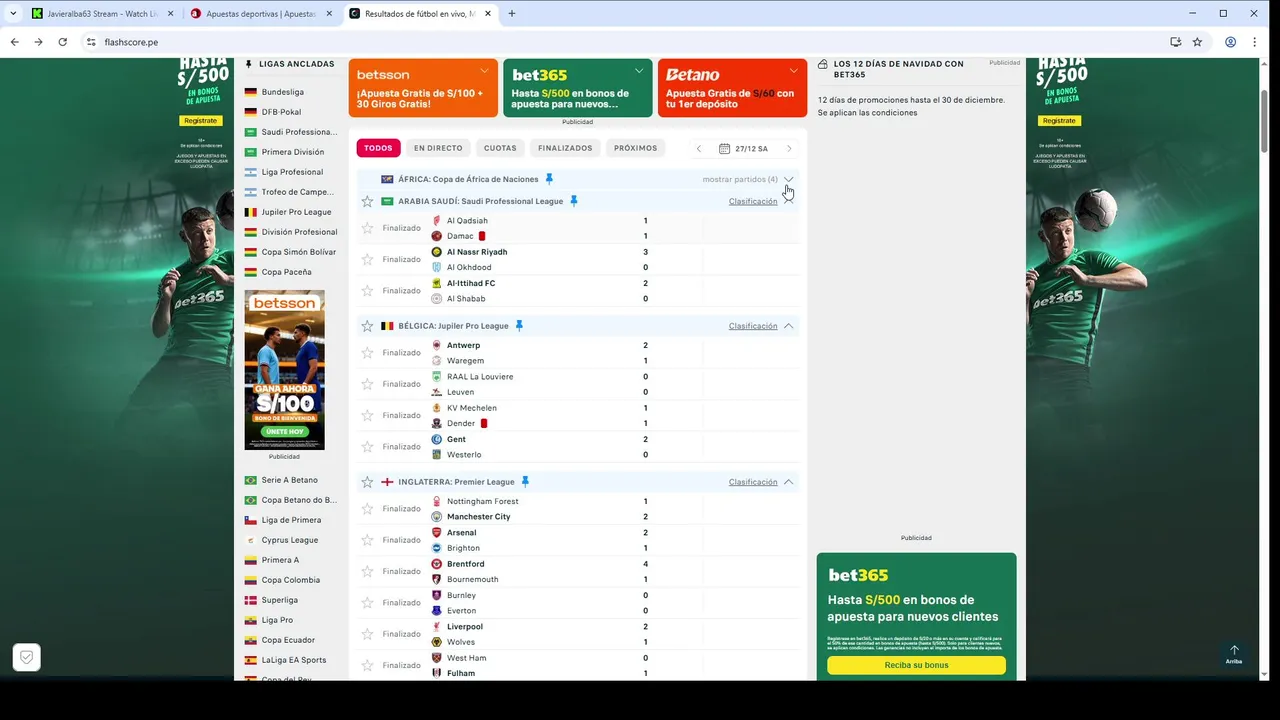Click the site information icon in address bar
1280x720 pixels.
[x=91, y=42]
